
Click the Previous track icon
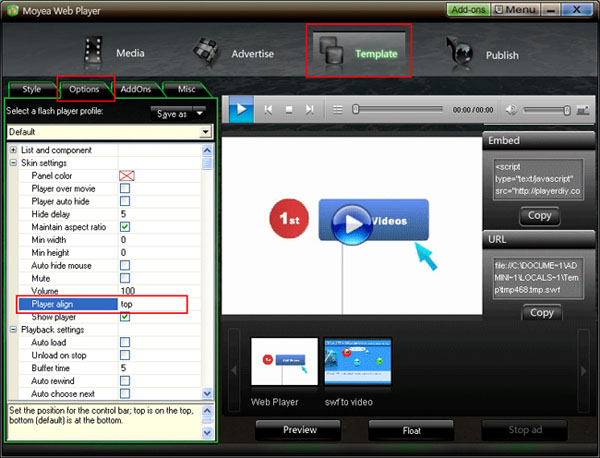coord(268,110)
